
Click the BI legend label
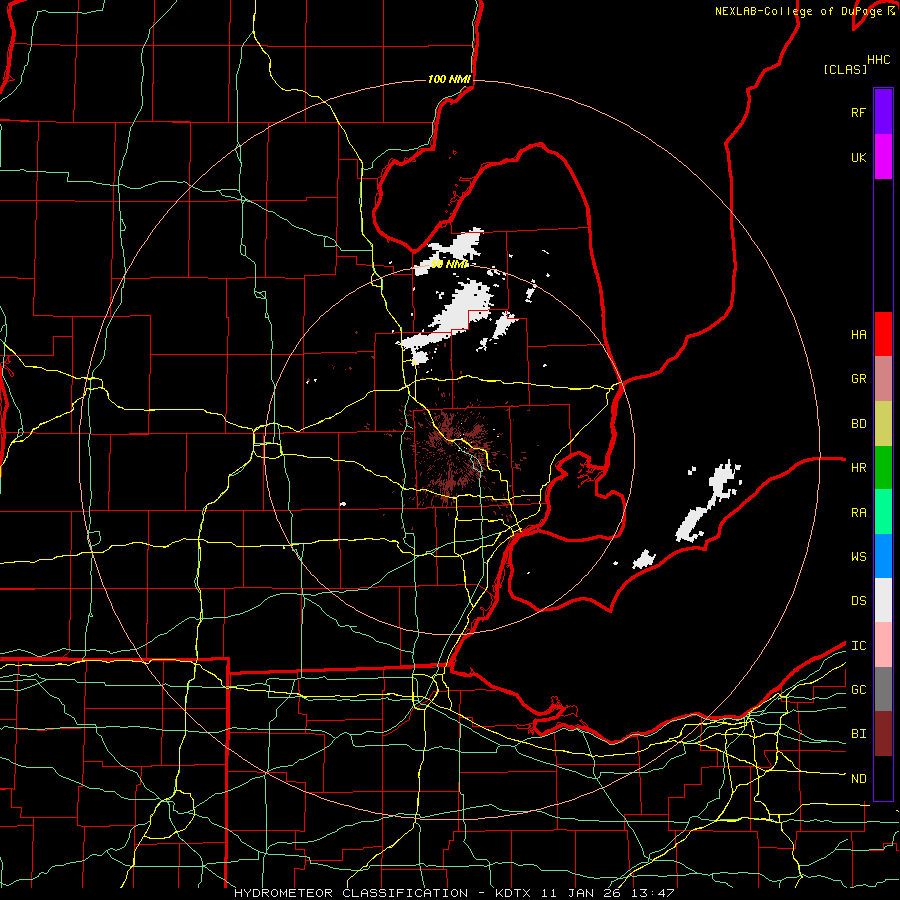tap(858, 734)
